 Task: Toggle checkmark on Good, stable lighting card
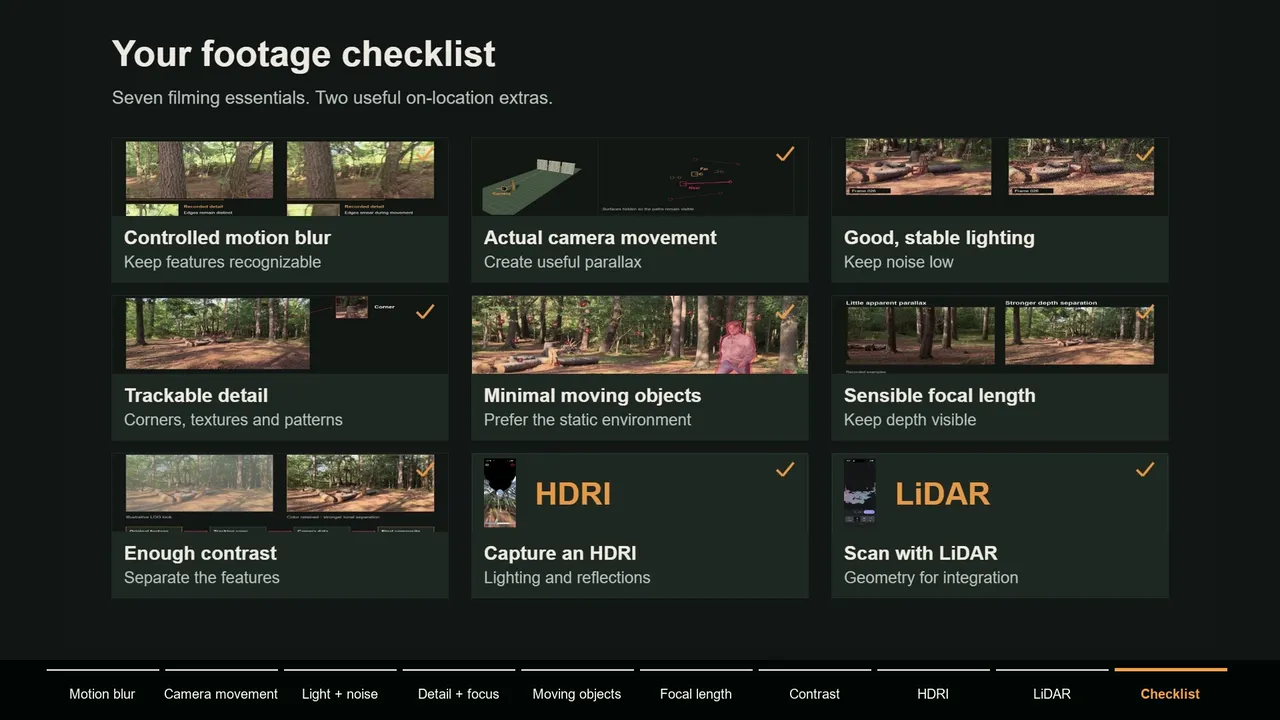1145,153
